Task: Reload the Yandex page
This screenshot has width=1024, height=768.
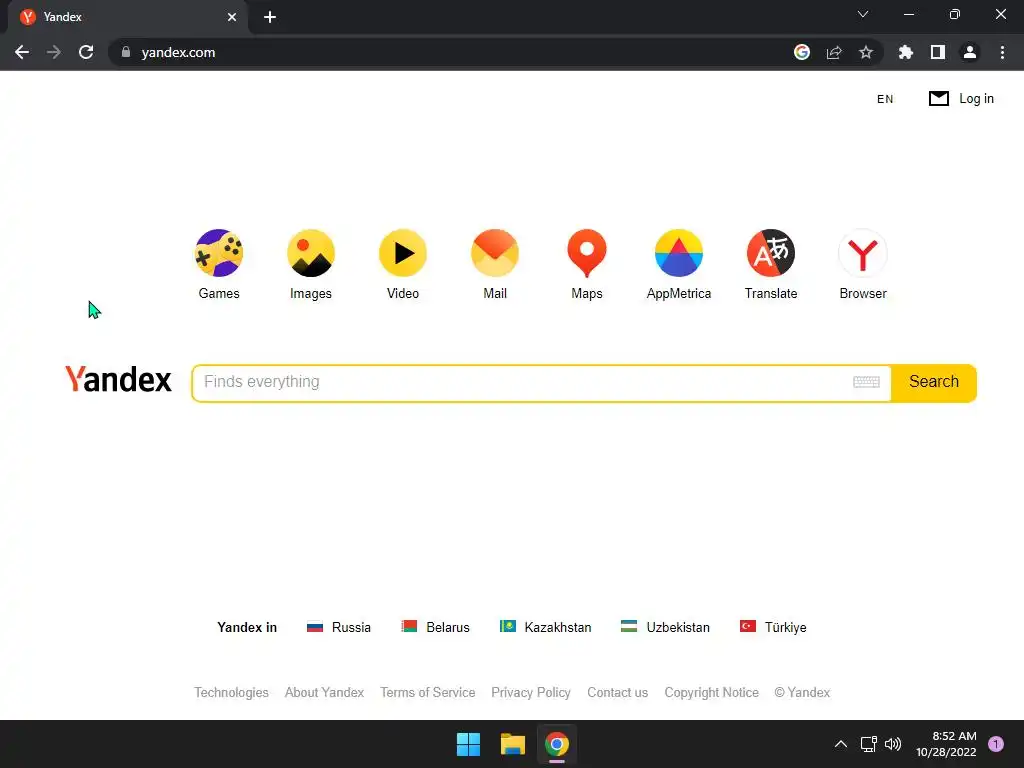Action: pyautogui.click(x=86, y=52)
